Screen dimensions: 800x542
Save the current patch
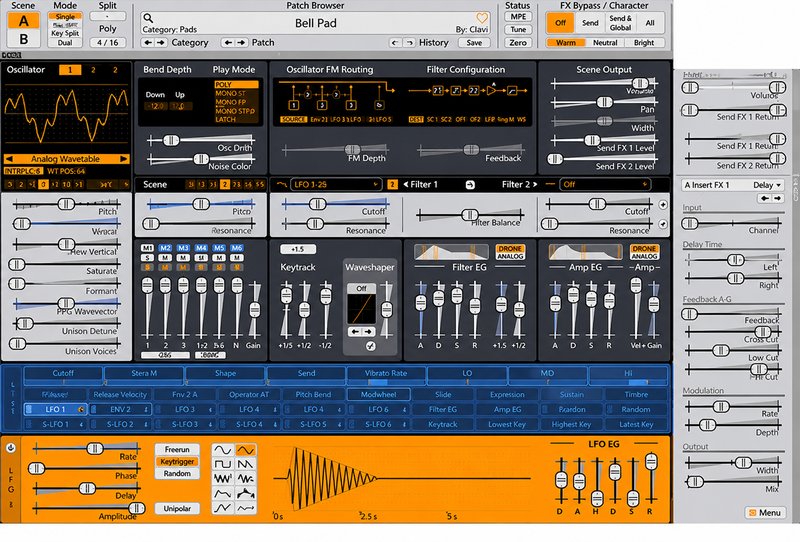pyautogui.click(x=474, y=43)
